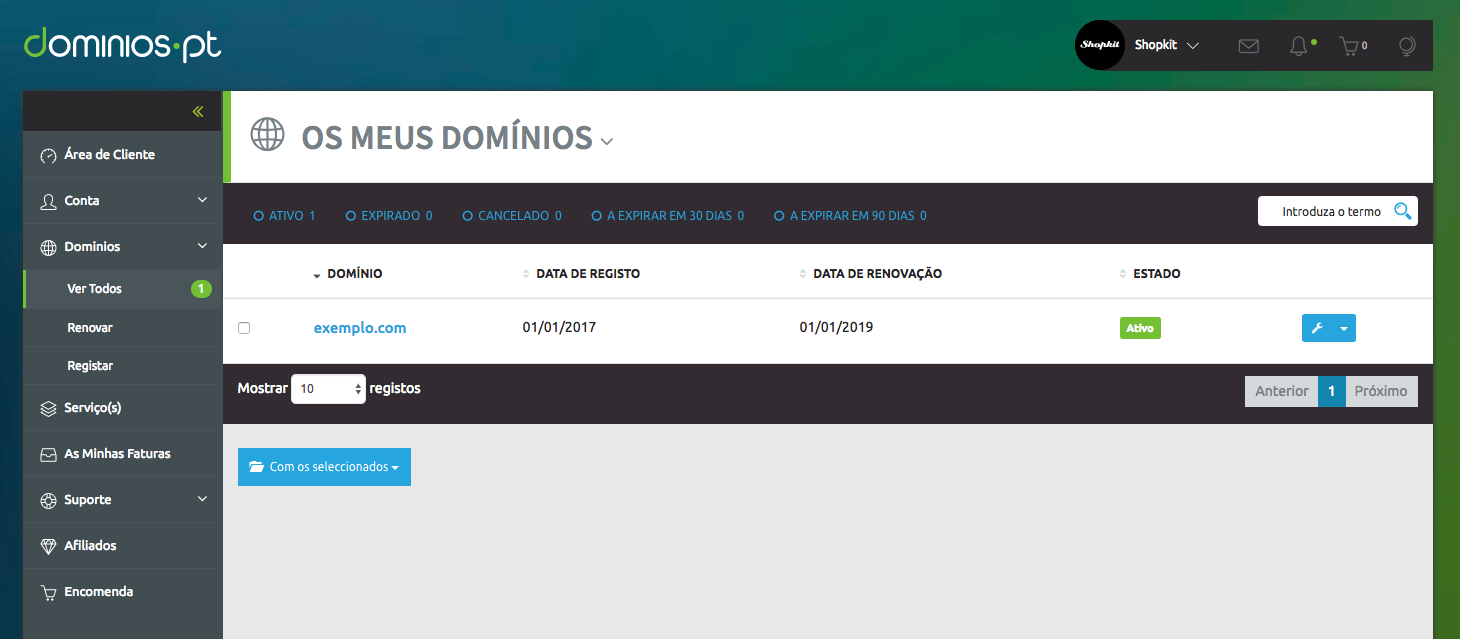Select the EXPIRADO filter radio
The height and width of the screenshot is (639, 1460).
(x=351, y=216)
